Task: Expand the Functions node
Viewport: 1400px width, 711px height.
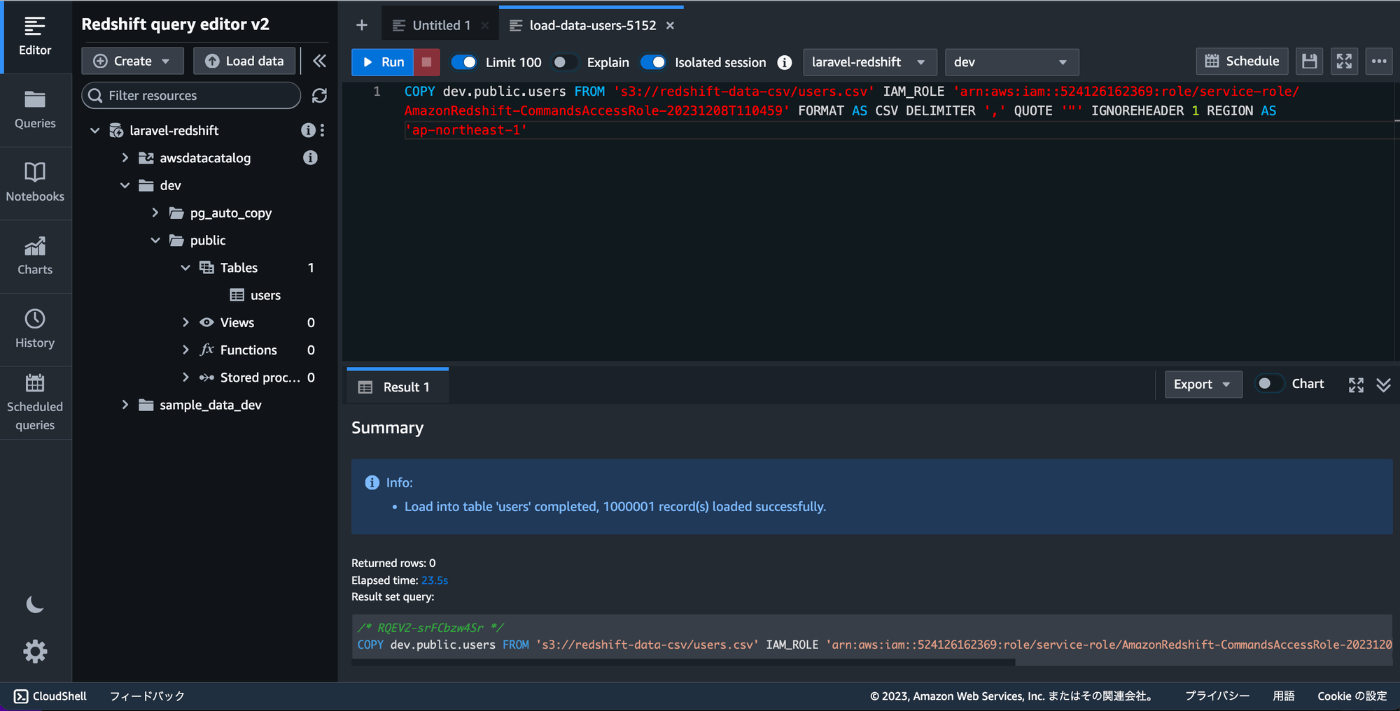Action: (185, 350)
